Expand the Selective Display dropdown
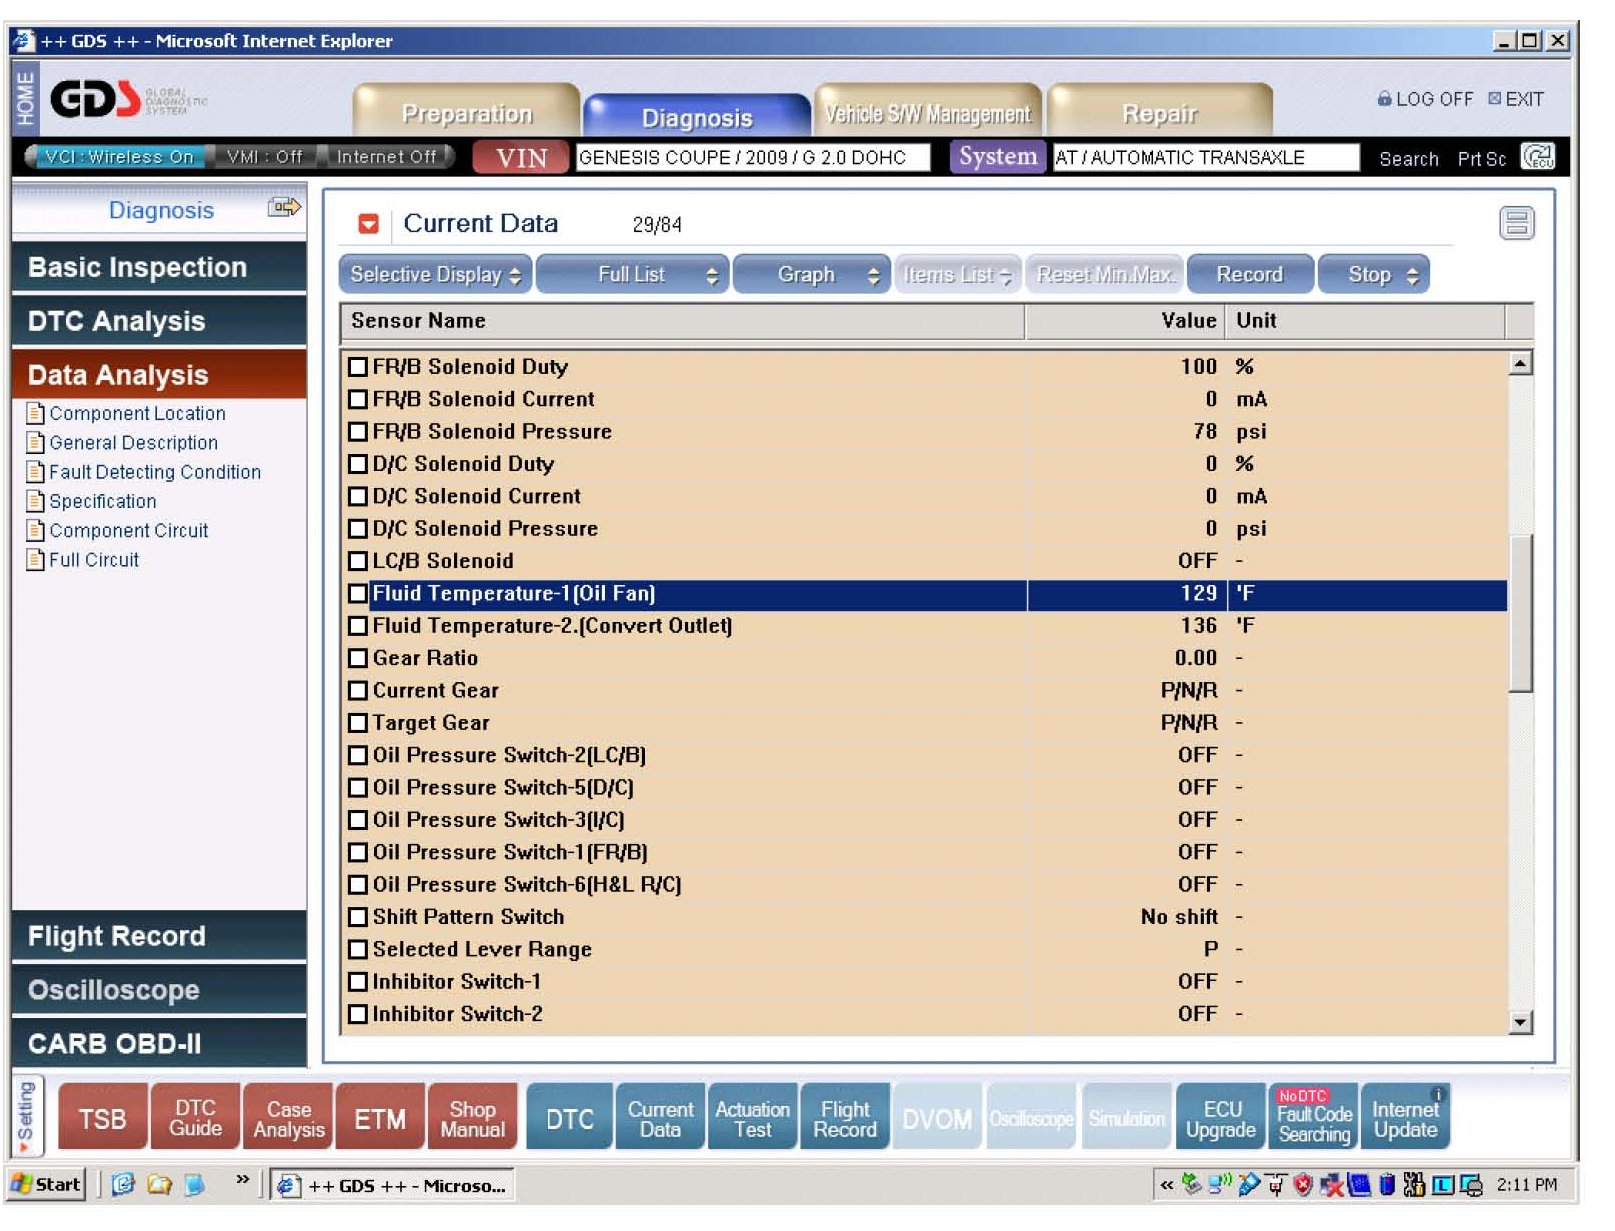This screenshot has height=1231, width=1615. (x=435, y=275)
